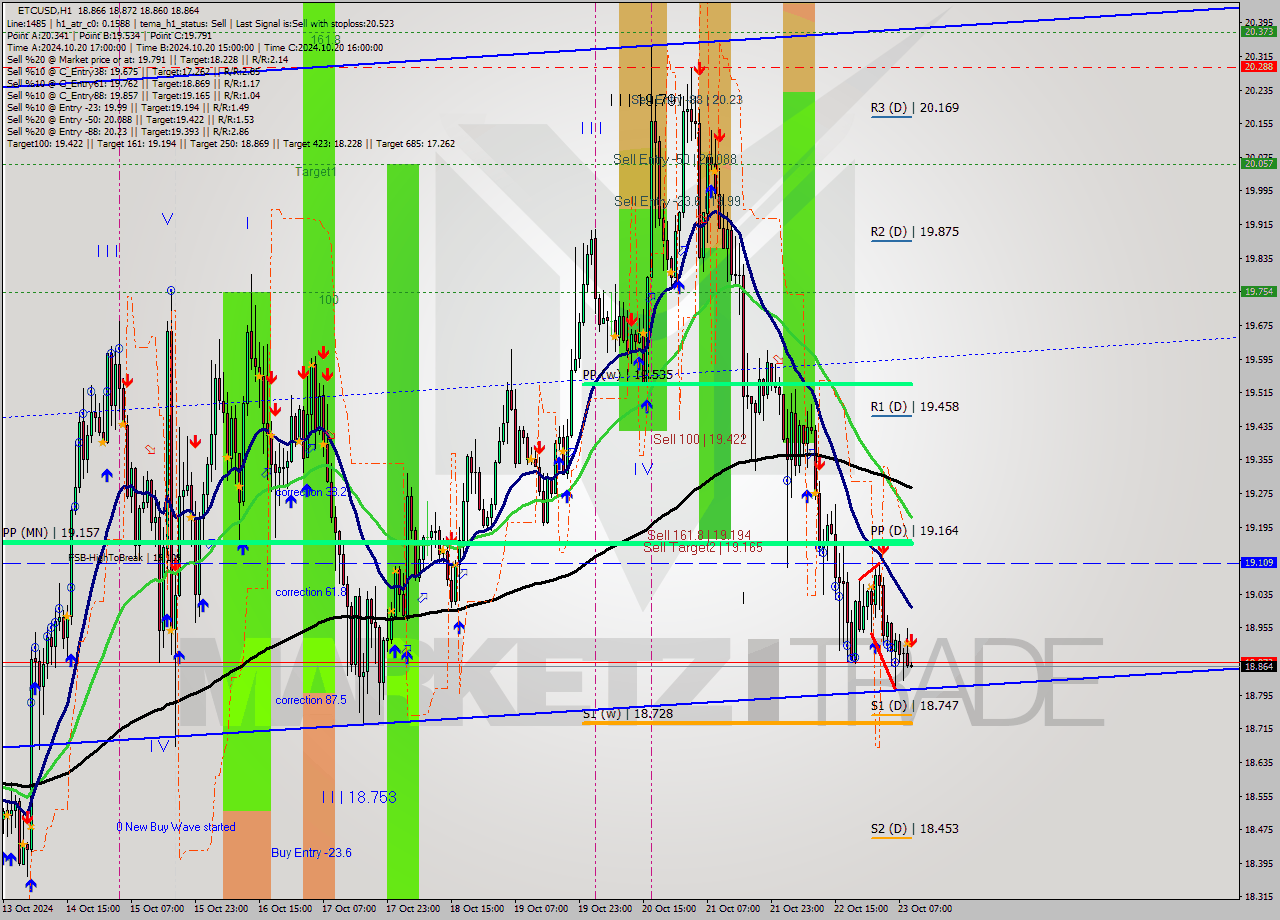Click the Buy Entry -23.6 label
Screen dimensions: 1280x920
[x=311, y=853]
